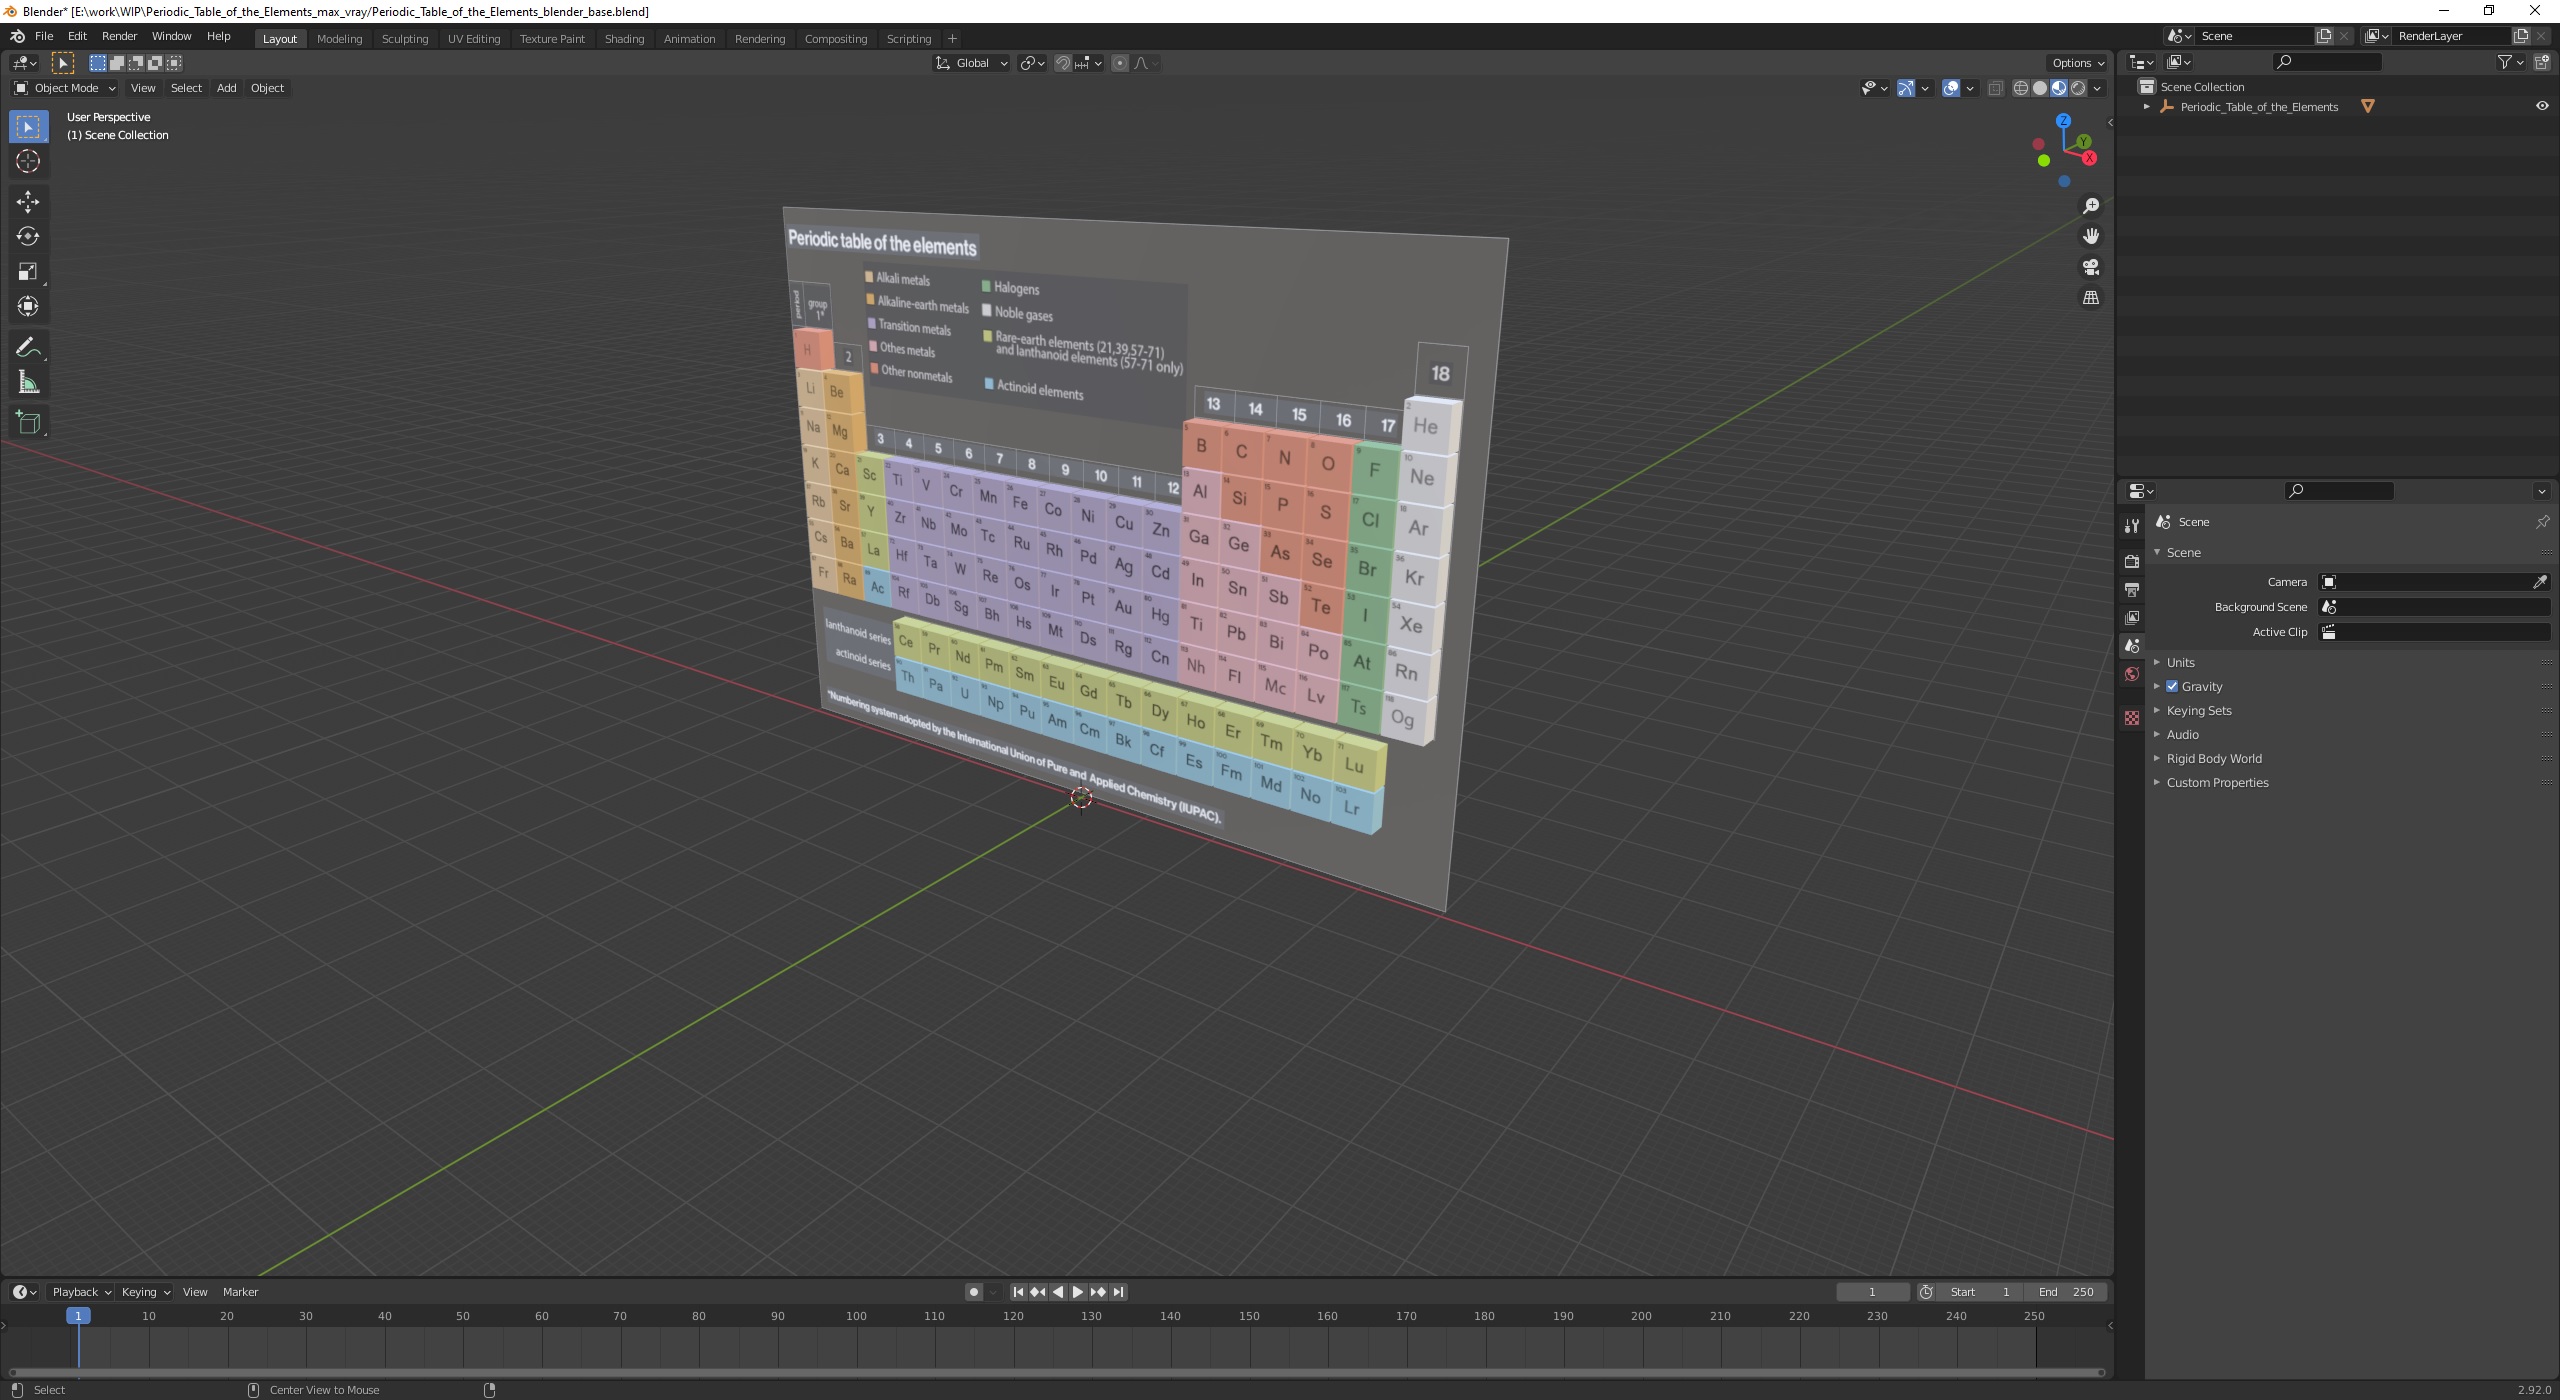Select the Cursor tool in the viewport toolbar
The height and width of the screenshot is (1400, 2560).
tap(28, 161)
